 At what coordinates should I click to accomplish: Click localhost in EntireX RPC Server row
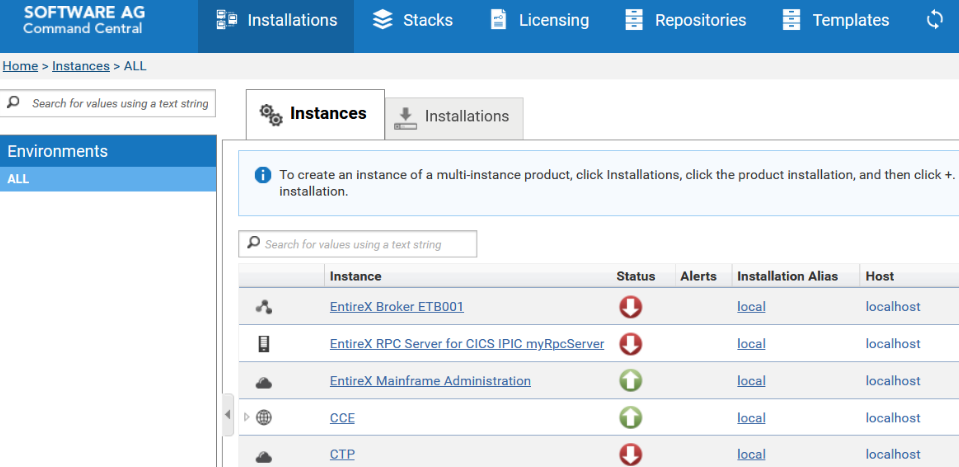pyautogui.click(x=893, y=344)
